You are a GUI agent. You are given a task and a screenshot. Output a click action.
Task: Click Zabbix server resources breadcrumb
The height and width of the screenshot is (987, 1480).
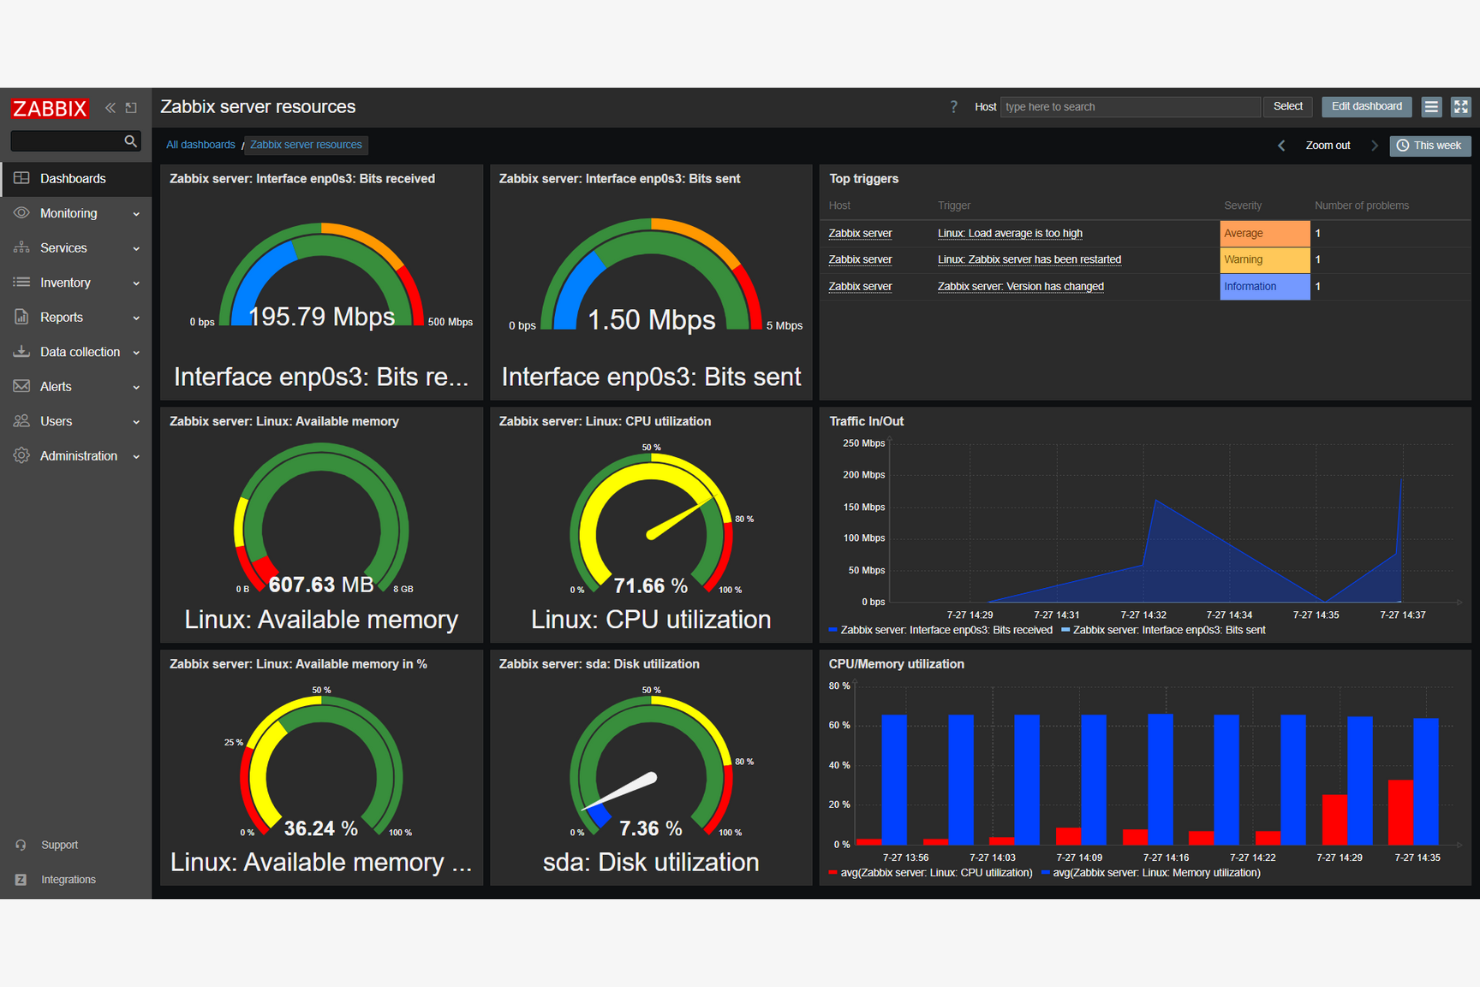coord(306,145)
